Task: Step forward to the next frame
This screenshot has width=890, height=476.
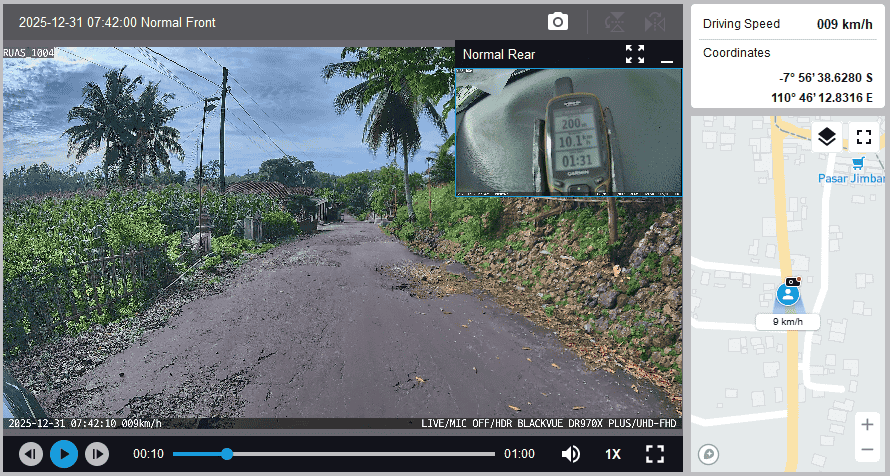Action: (x=96, y=454)
